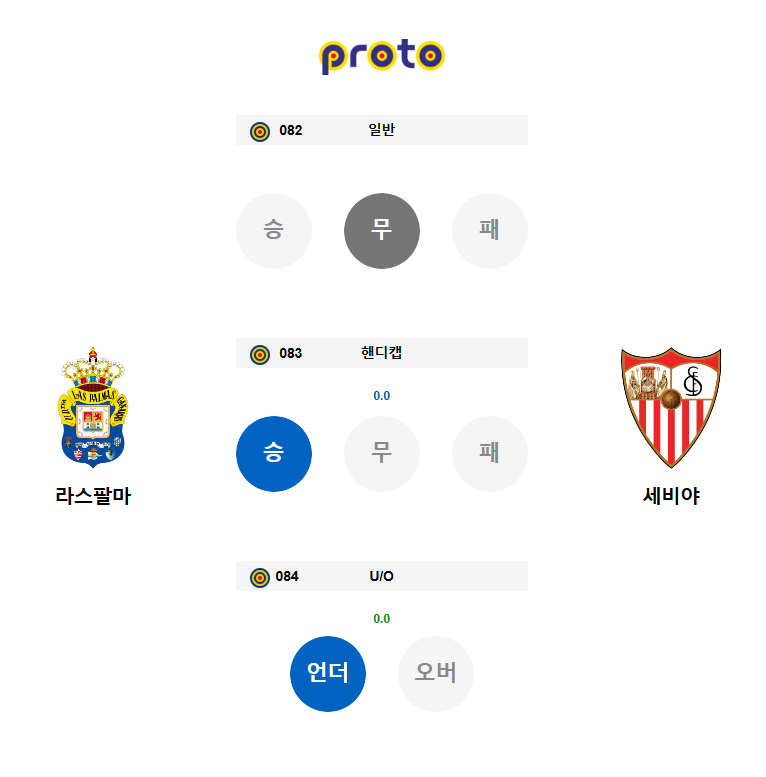Open the 082 일반 header bar

pos(382,130)
